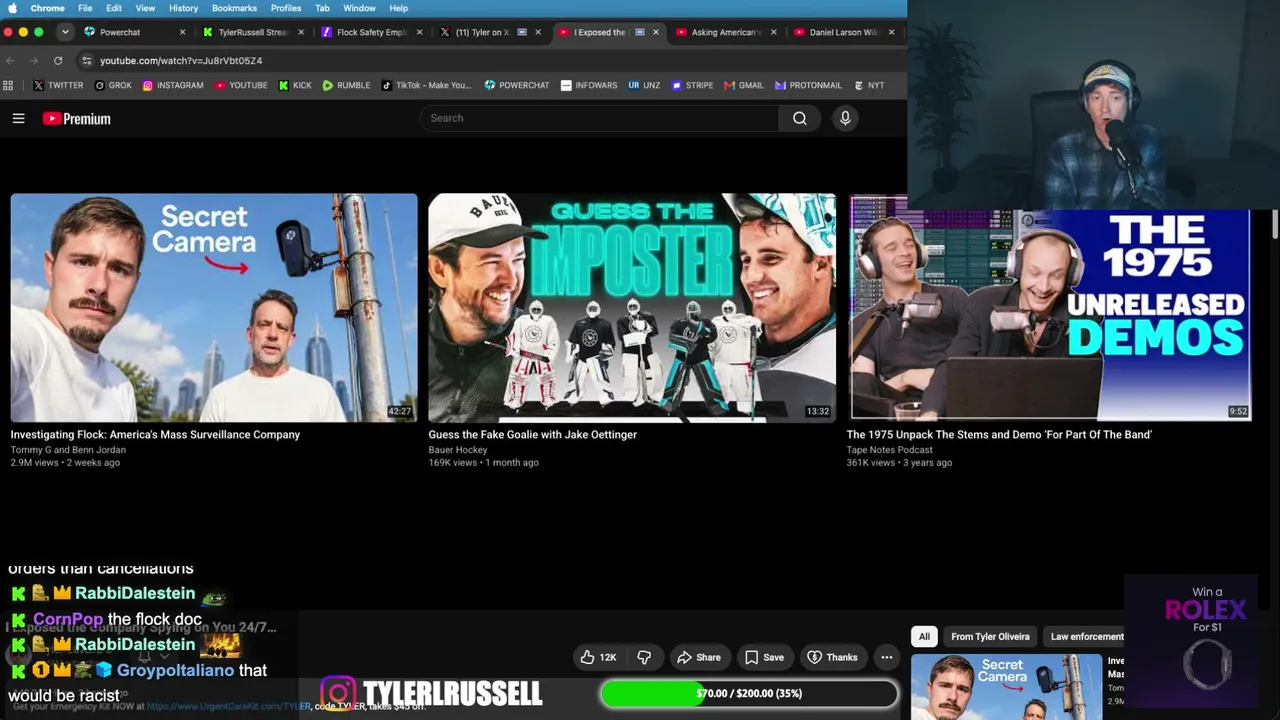The height and width of the screenshot is (720, 1280).
Task: Play the Guess the Imposter thumbnail
Action: pyautogui.click(x=632, y=308)
